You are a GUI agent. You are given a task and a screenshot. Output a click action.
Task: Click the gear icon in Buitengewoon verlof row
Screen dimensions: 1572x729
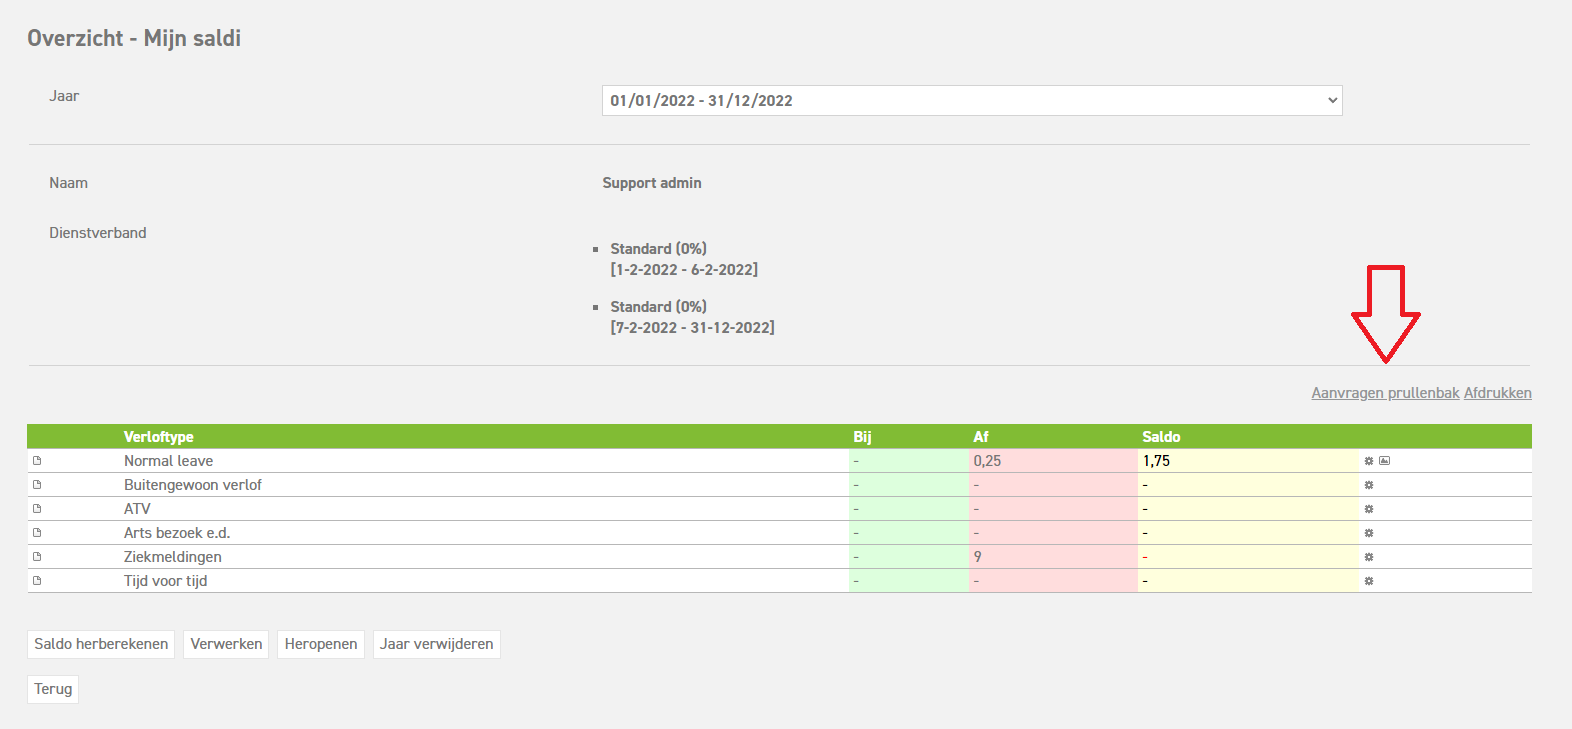pyautogui.click(x=1369, y=485)
